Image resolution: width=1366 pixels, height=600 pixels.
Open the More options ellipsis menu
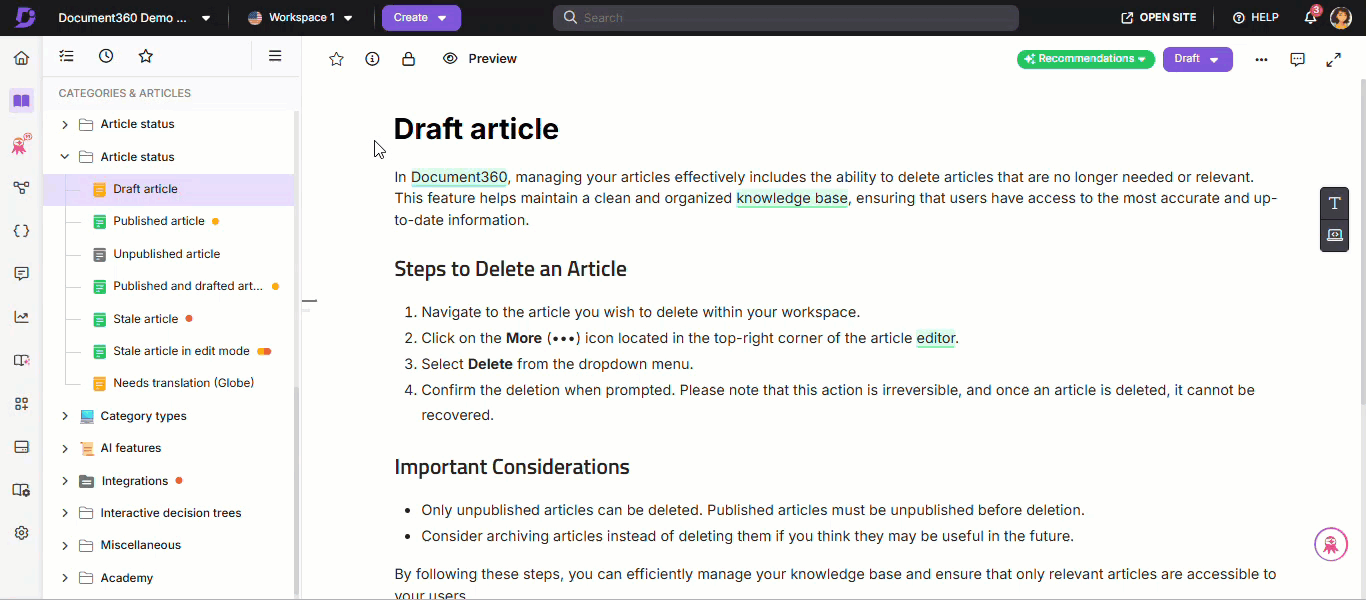pos(1261,59)
